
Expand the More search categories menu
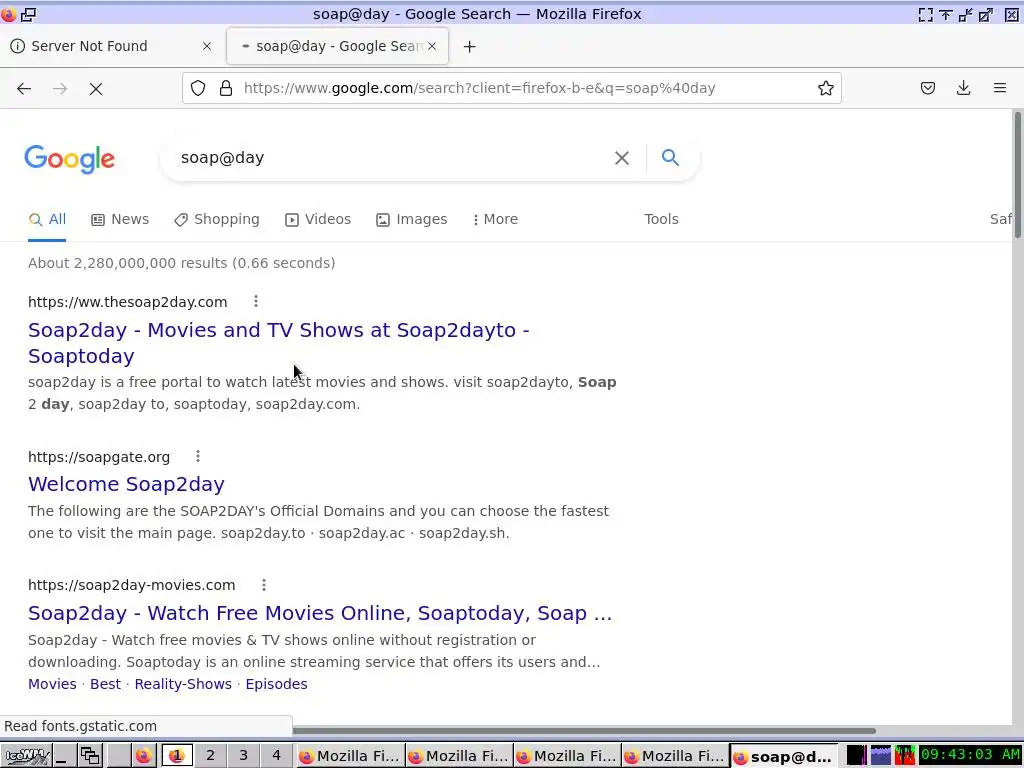495,219
